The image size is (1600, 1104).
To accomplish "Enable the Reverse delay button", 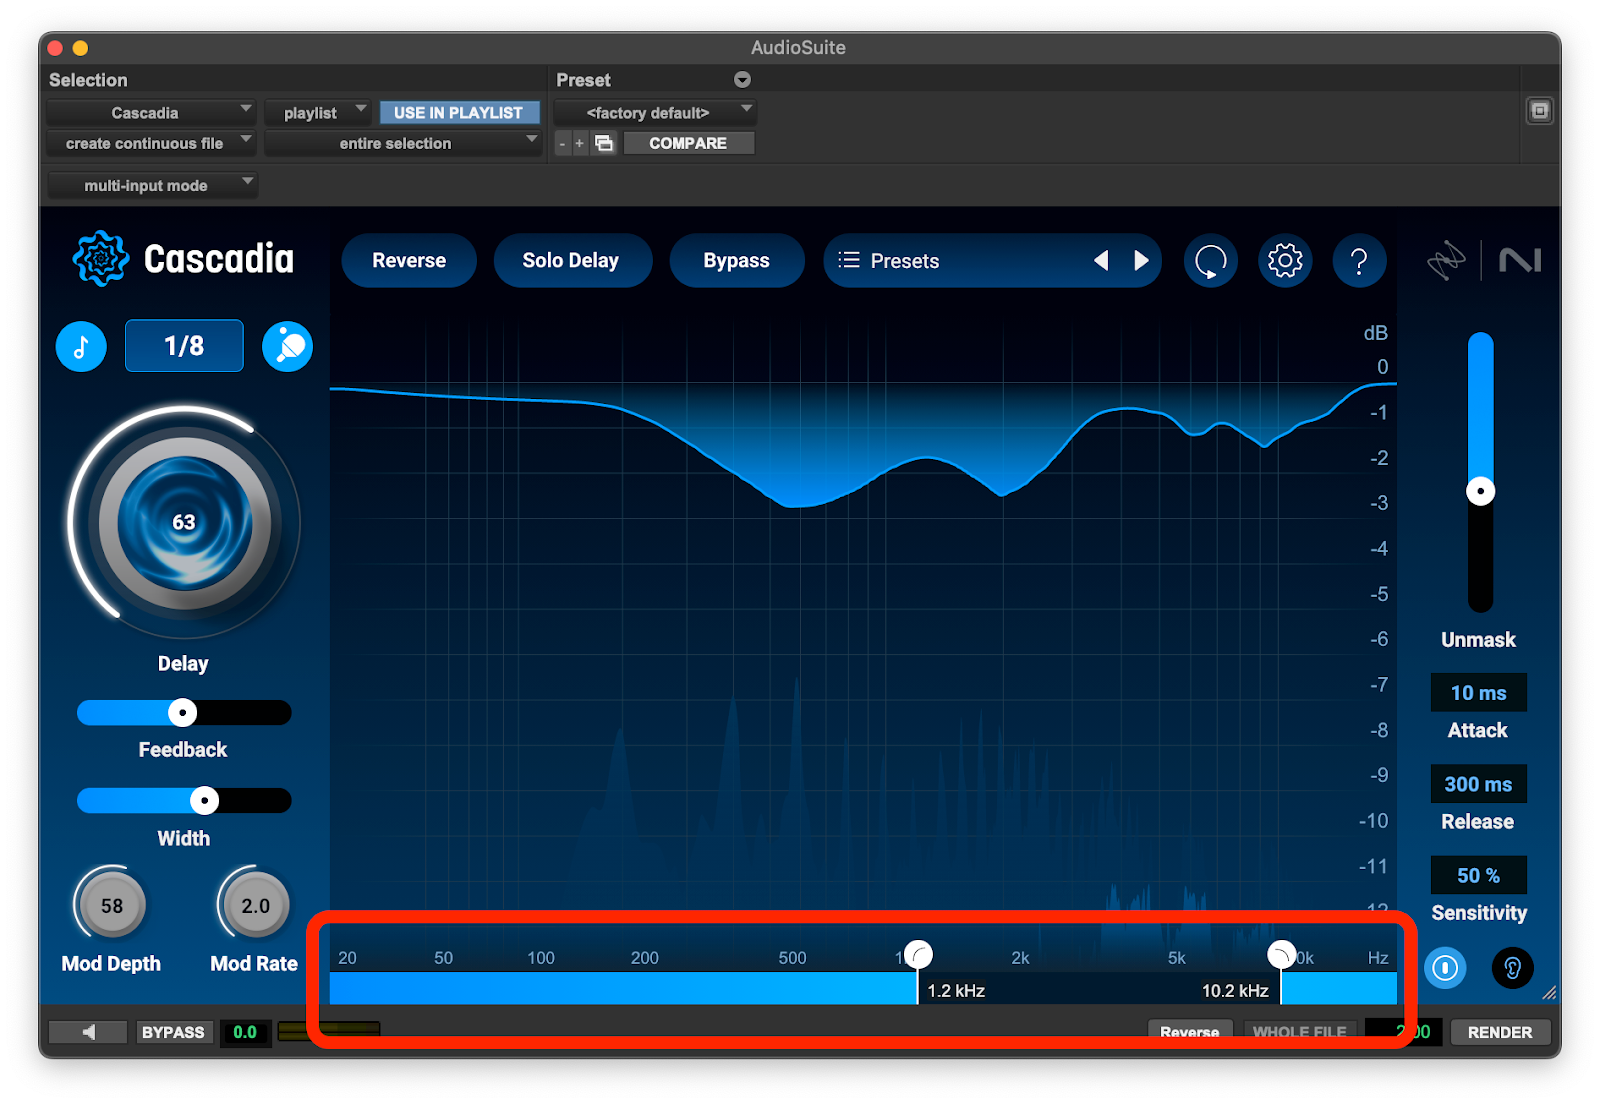I will click(409, 261).
